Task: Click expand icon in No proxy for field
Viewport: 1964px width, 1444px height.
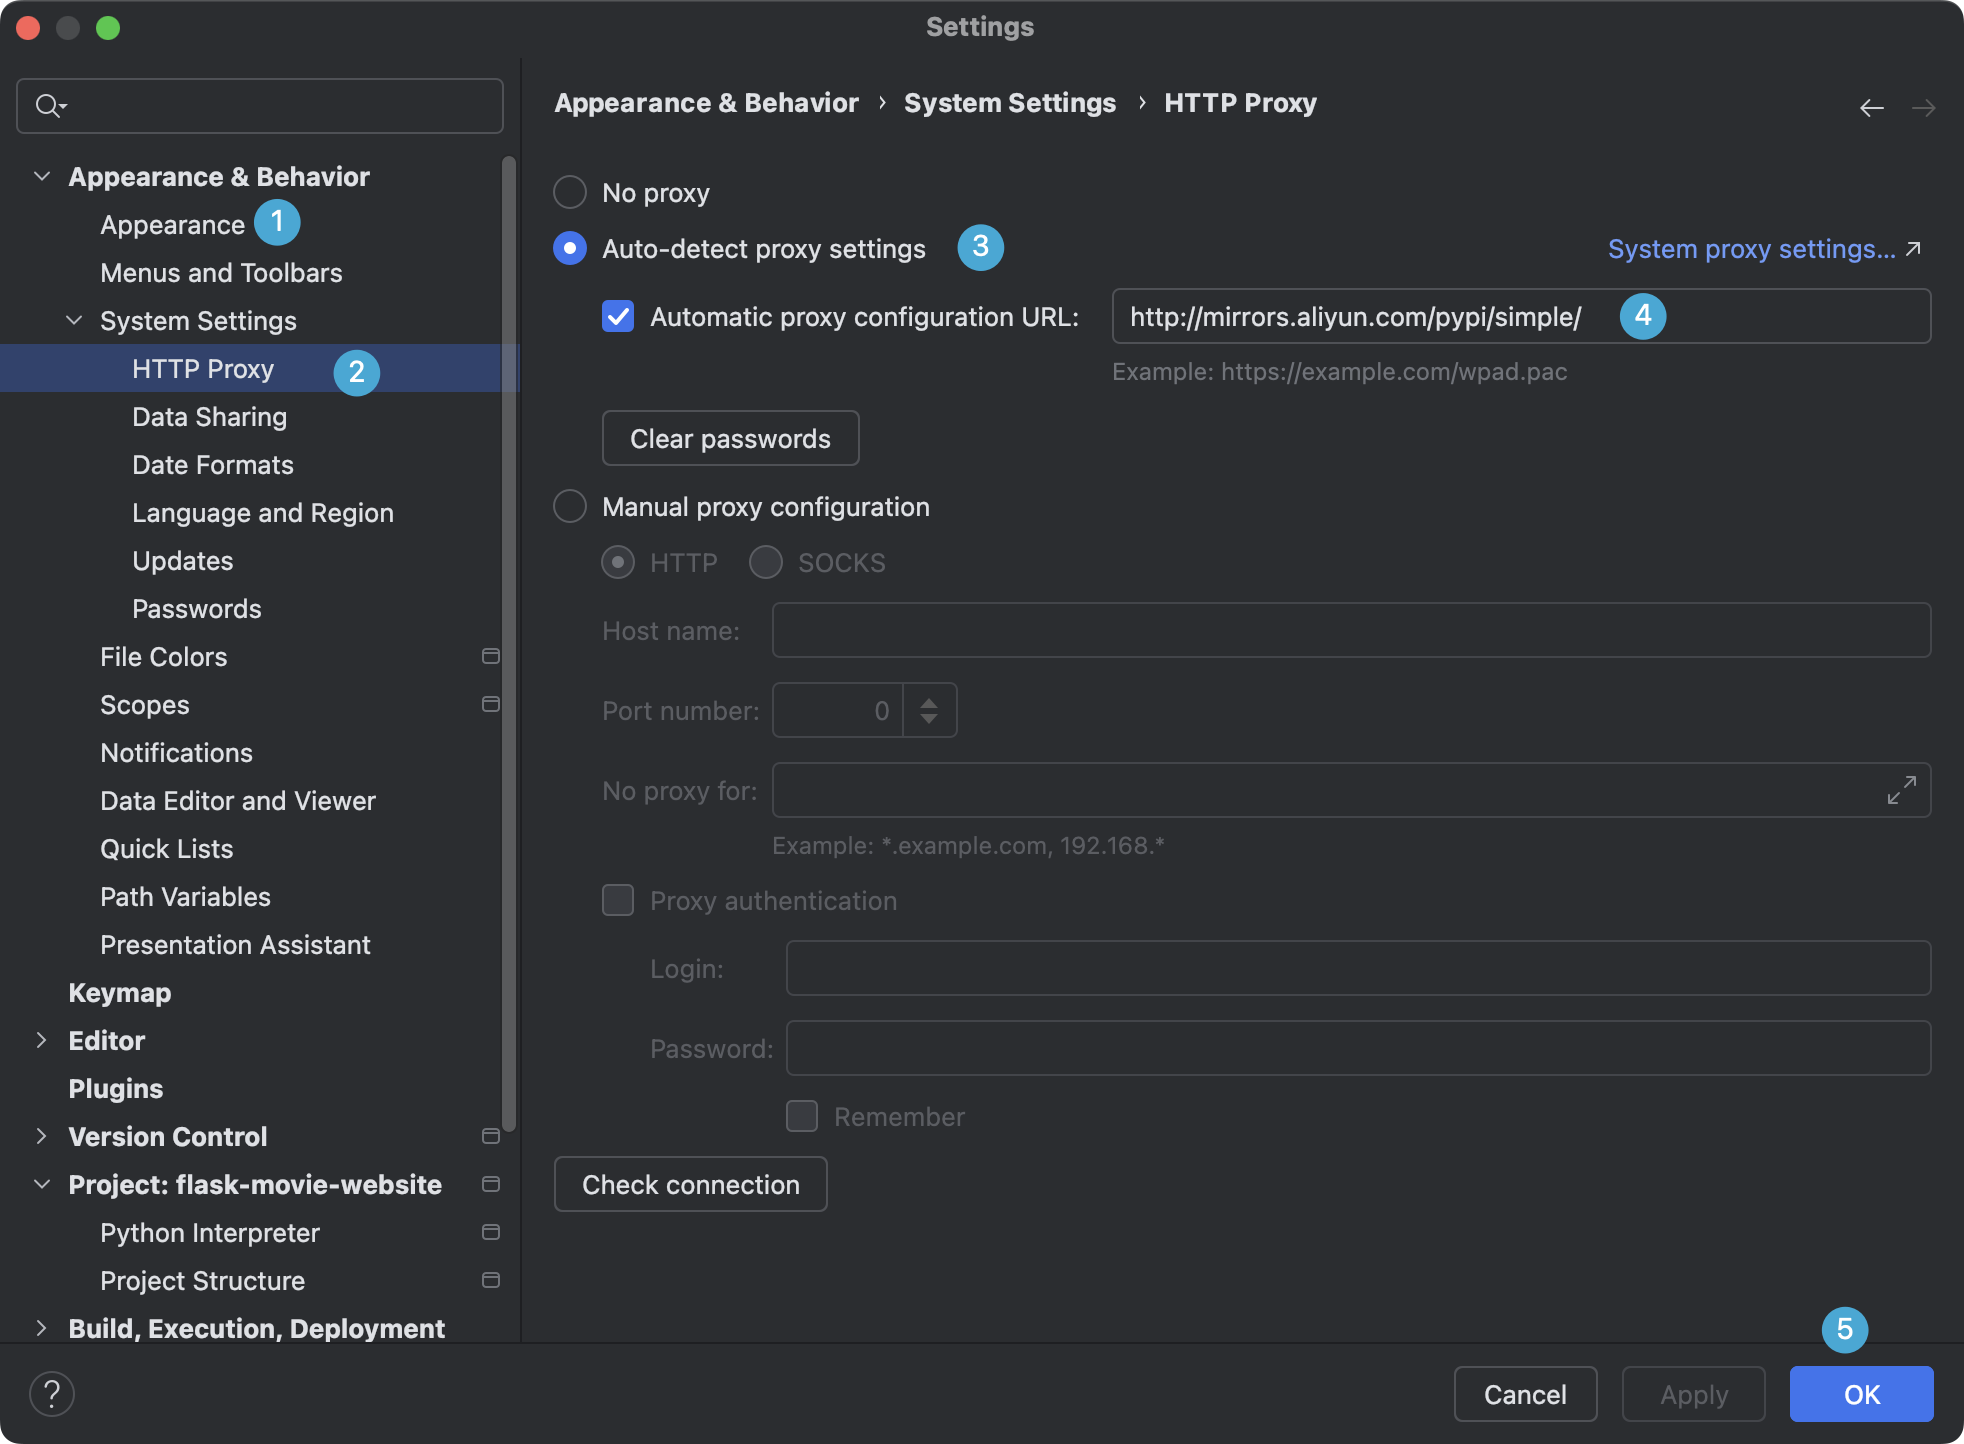Action: 1901,790
